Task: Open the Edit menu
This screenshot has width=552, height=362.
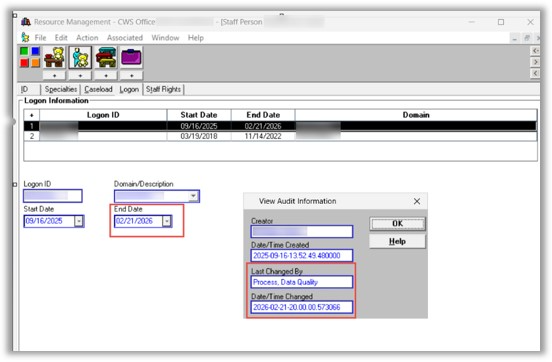Action: [x=61, y=38]
